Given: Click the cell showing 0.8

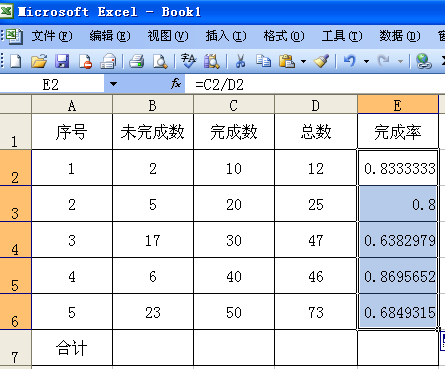Looking at the screenshot, I should pyautogui.click(x=398, y=204).
